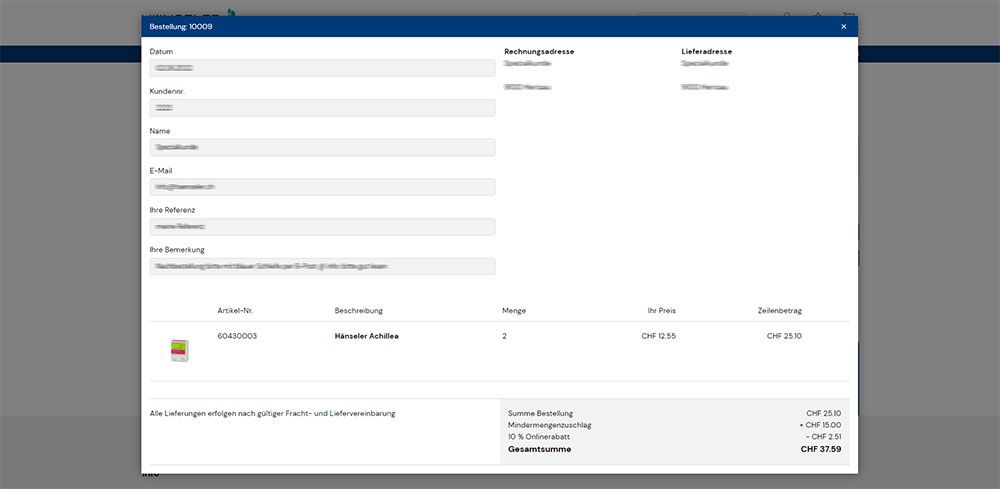Screen dimensions: 1000x489
Task: Select article number 60430003
Action: coord(237,336)
